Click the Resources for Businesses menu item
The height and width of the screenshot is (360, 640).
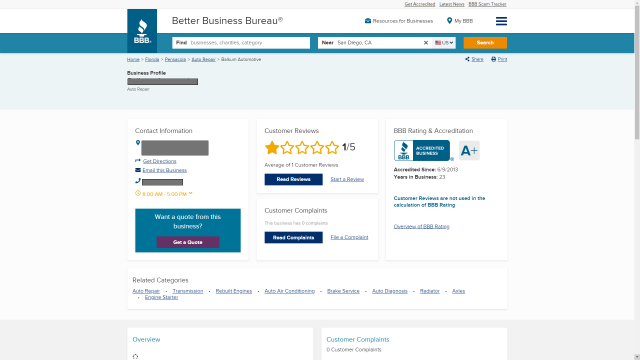coord(399,21)
